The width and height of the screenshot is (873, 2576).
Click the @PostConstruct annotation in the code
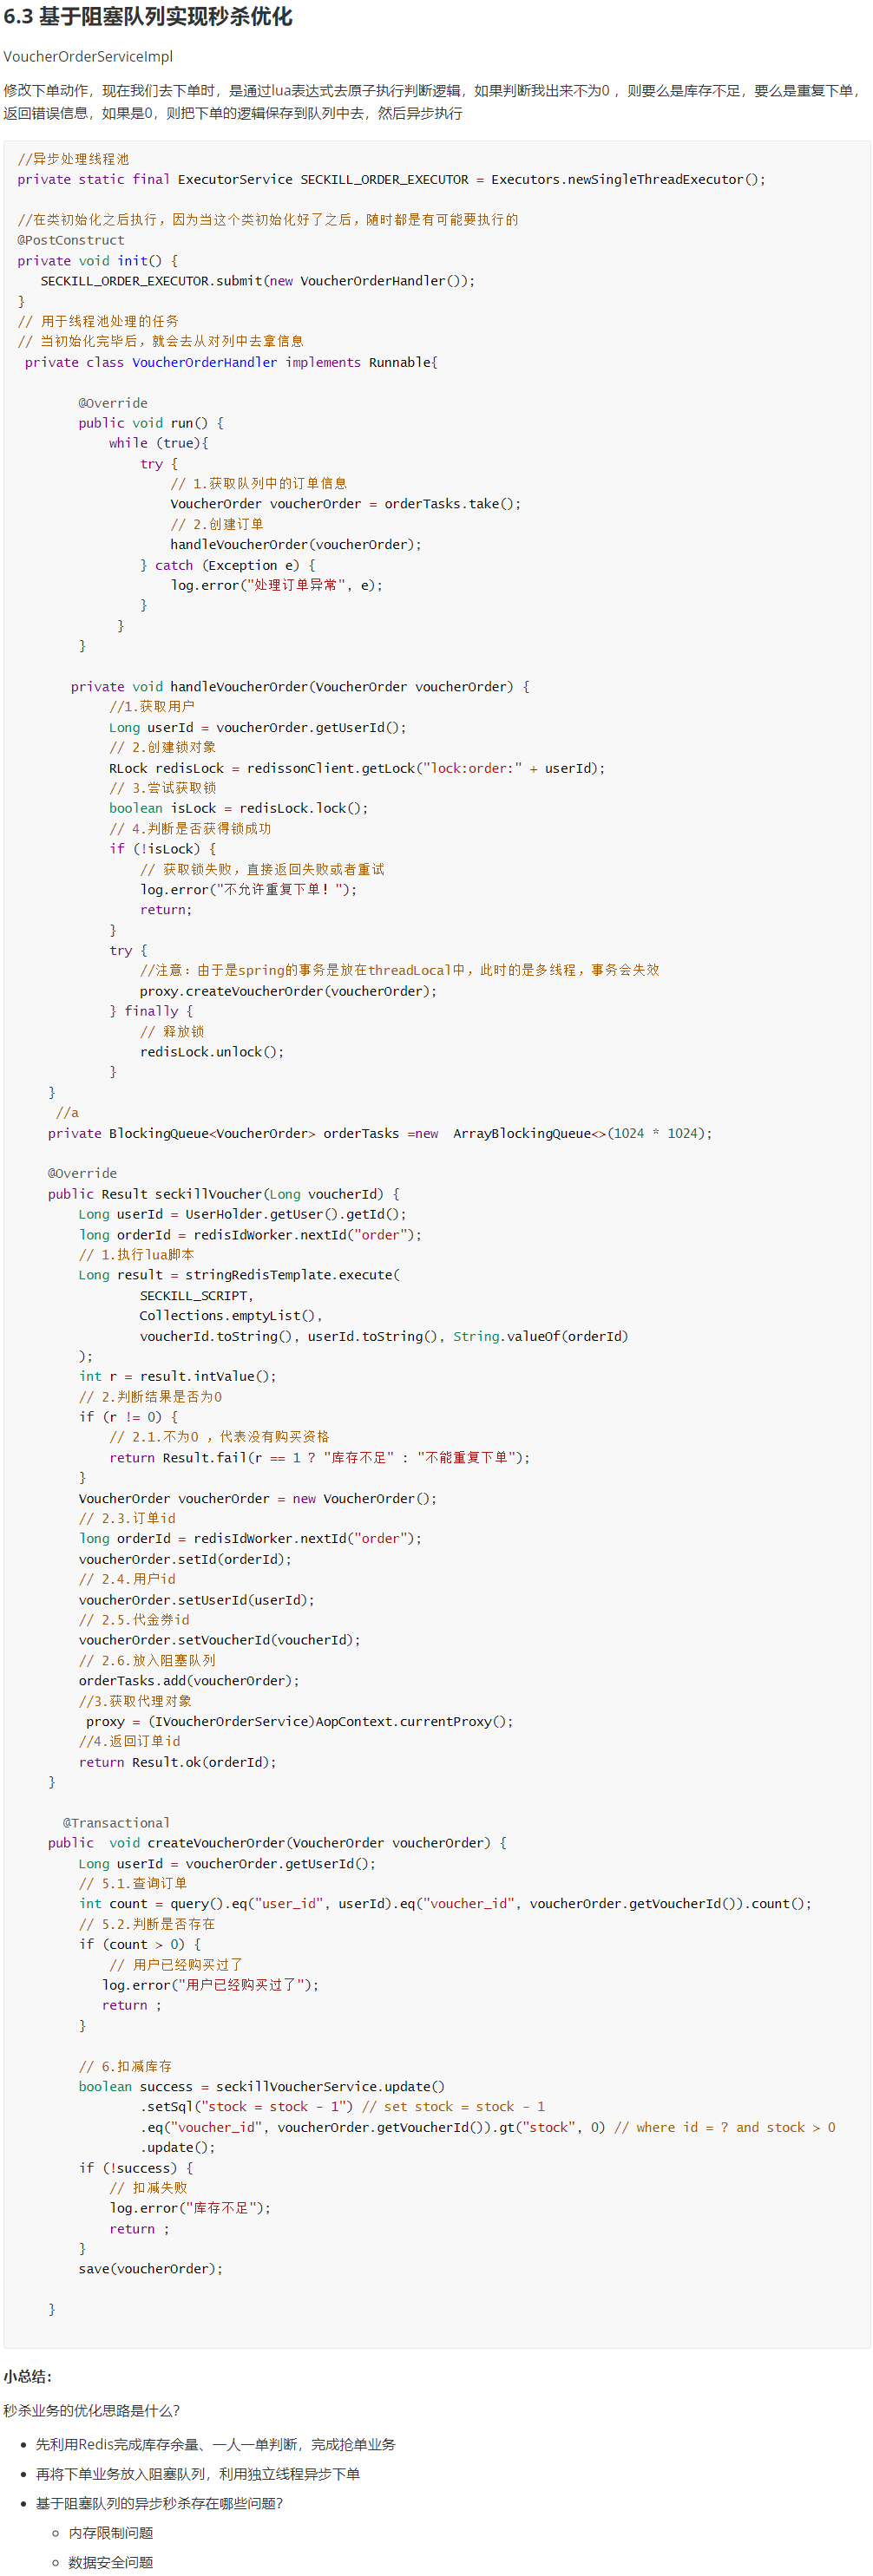click(70, 240)
